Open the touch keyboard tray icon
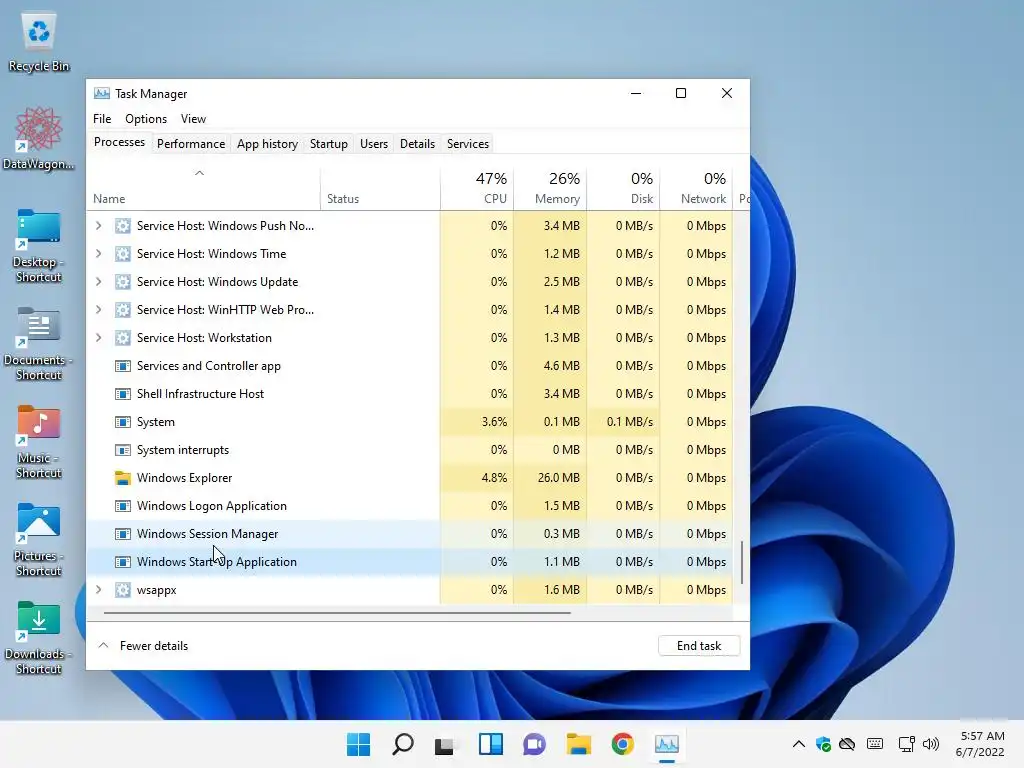 pyautogui.click(x=875, y=744)
